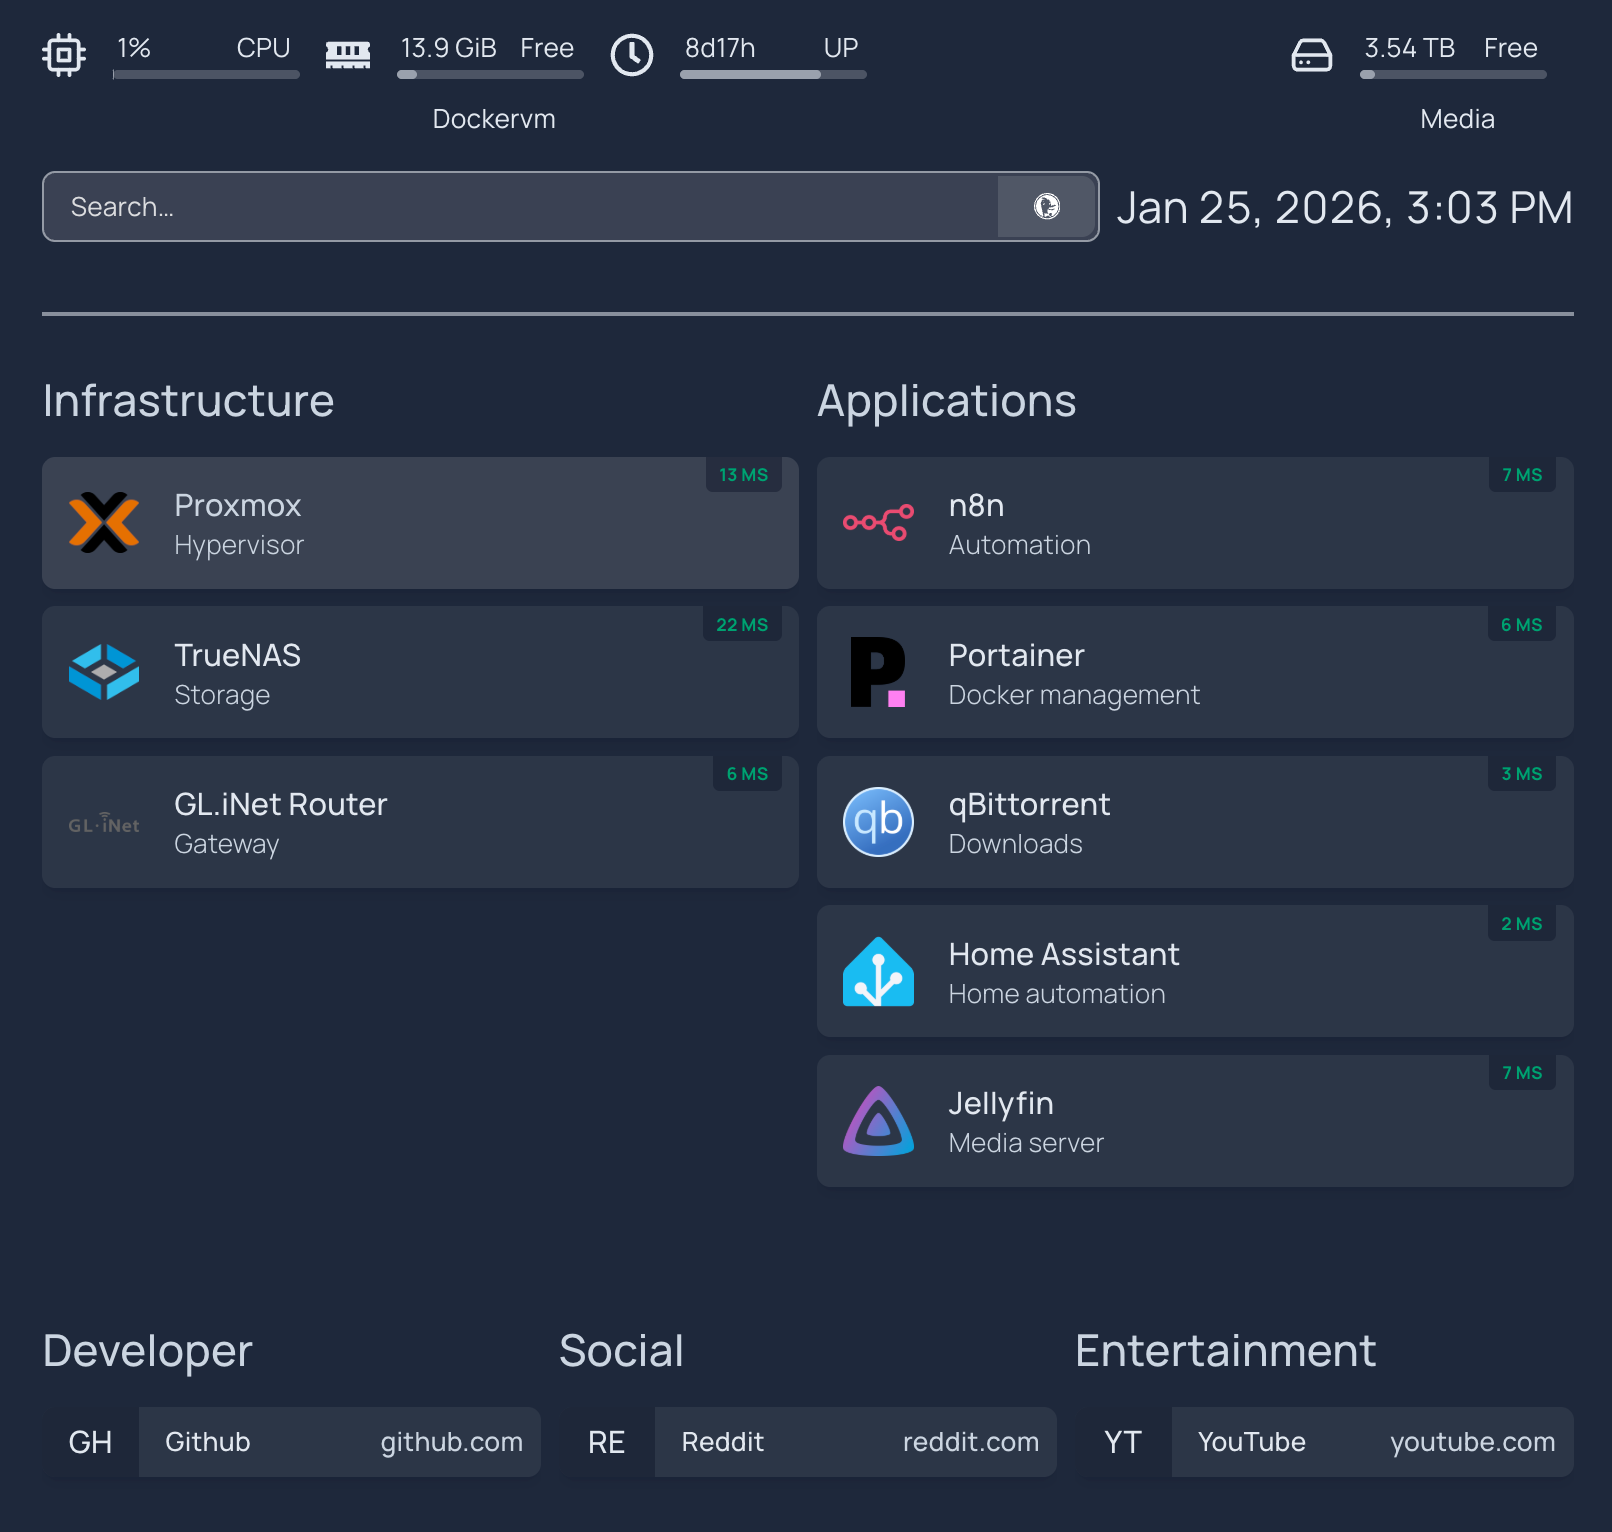This screenshot has width=1612, height=1532.
Task: Click the RAM memory icon
Action: click(x=347, y=54)
